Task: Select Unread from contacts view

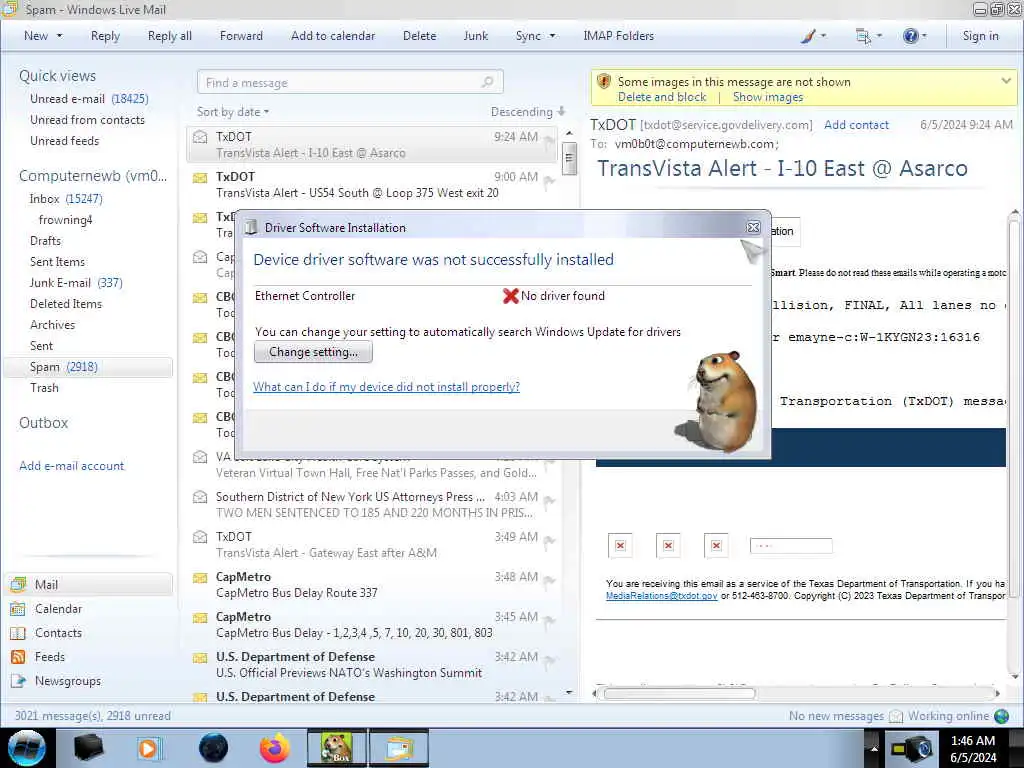Action: click(x=87, y=120)
